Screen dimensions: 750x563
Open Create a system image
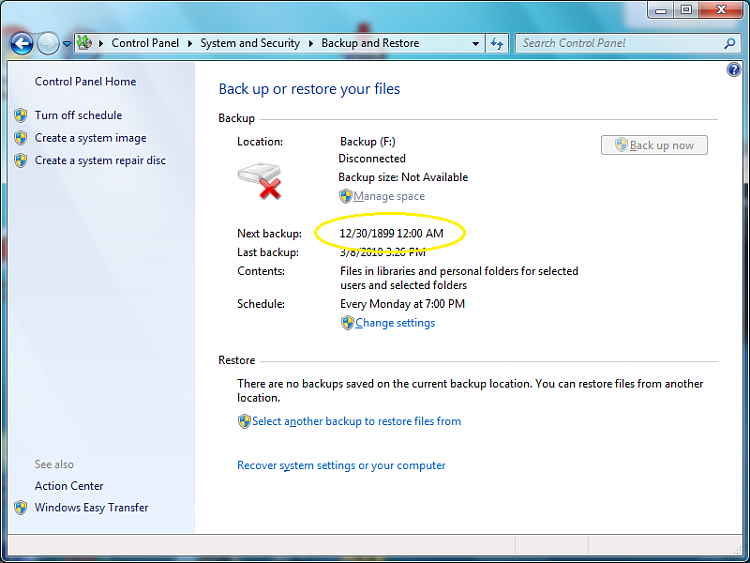(x=90, y=138)
